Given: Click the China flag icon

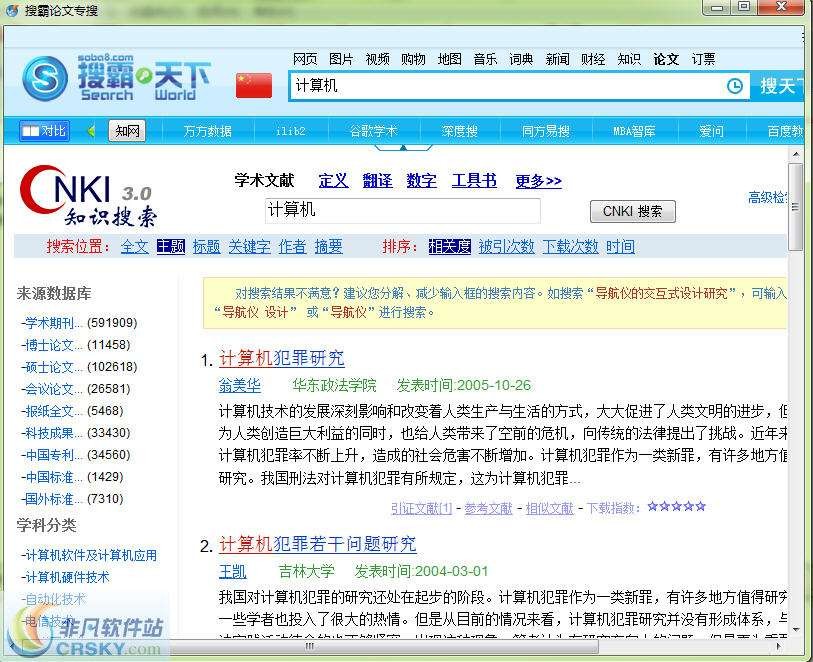Looking at the screenshot, I should pos(254,86).
